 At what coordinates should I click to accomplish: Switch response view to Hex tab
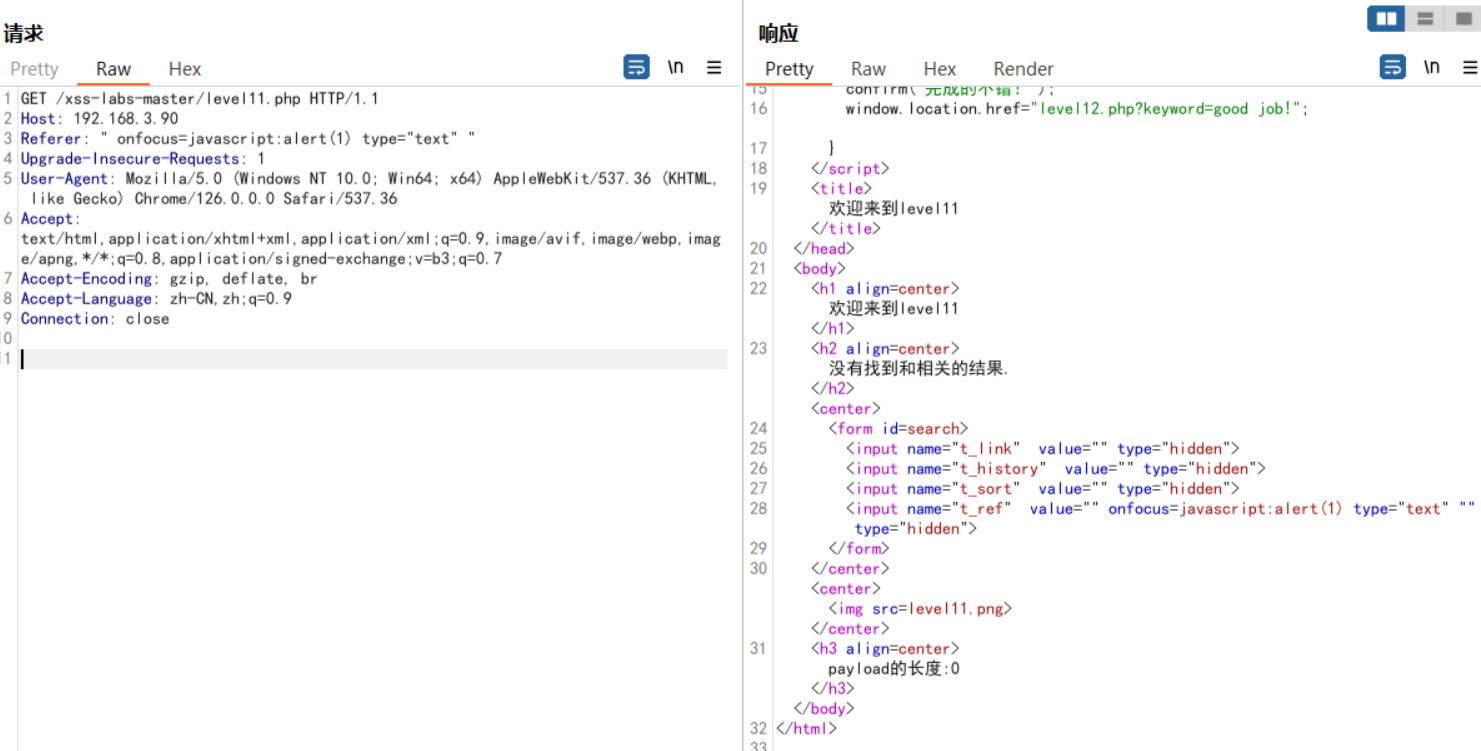(x=940, y=69)
